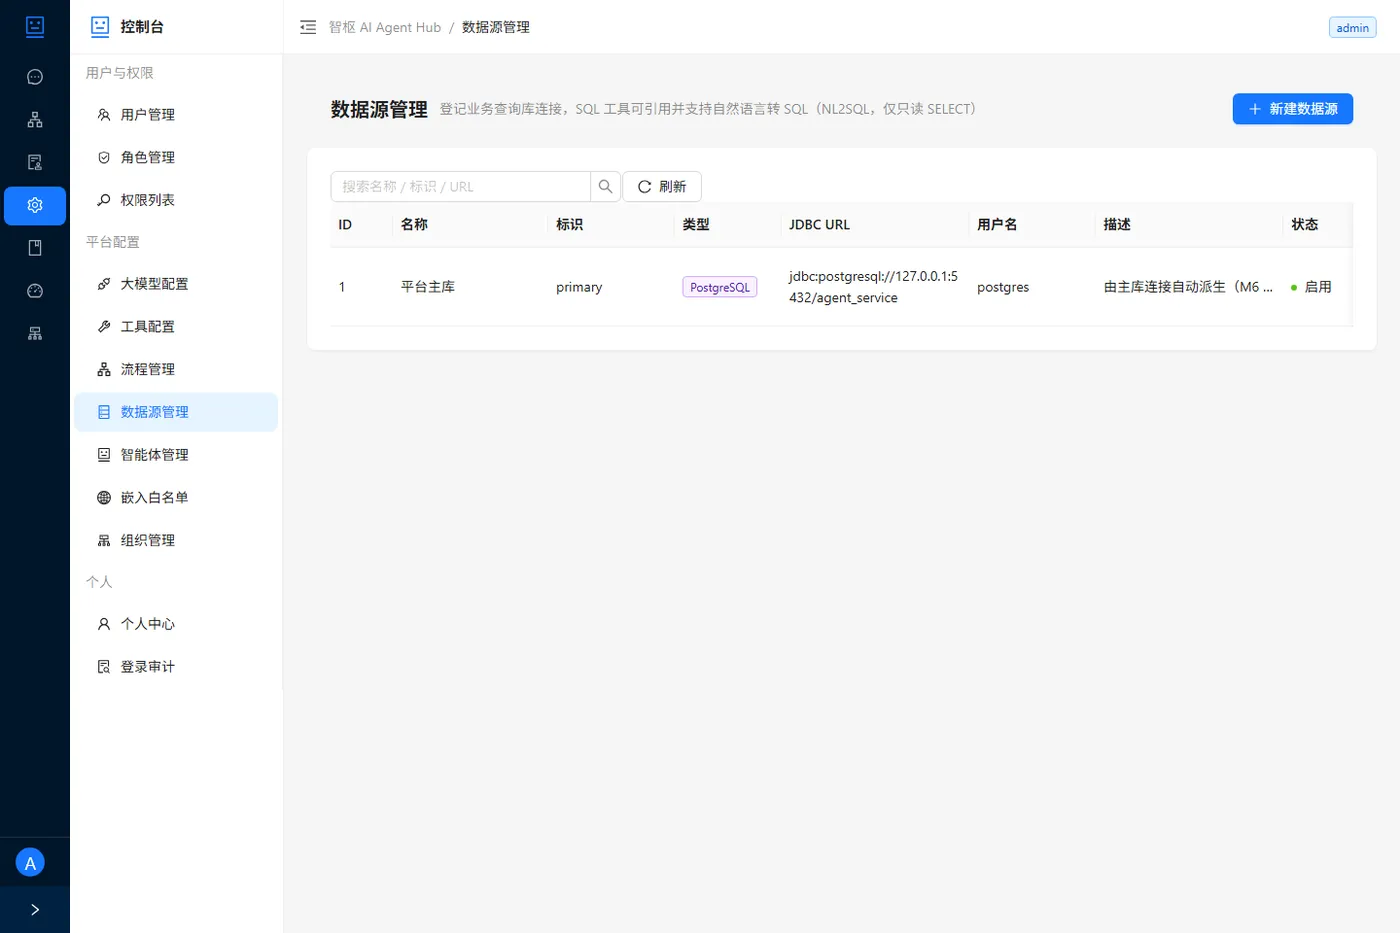Click the robot logo in the dark rail
Viewport: 1400px width, 933px height.
[35, 27]
